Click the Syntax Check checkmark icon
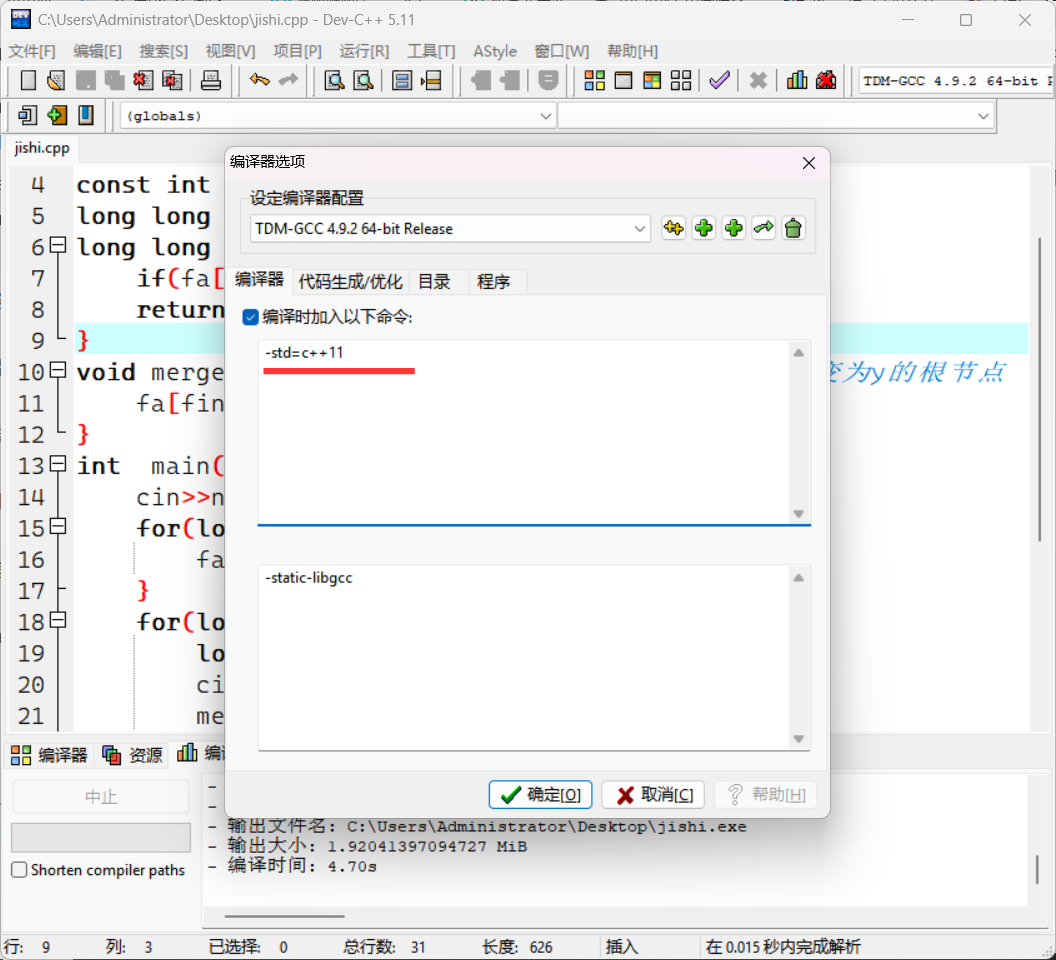1056x960 pixels. (x=719, y=81)
